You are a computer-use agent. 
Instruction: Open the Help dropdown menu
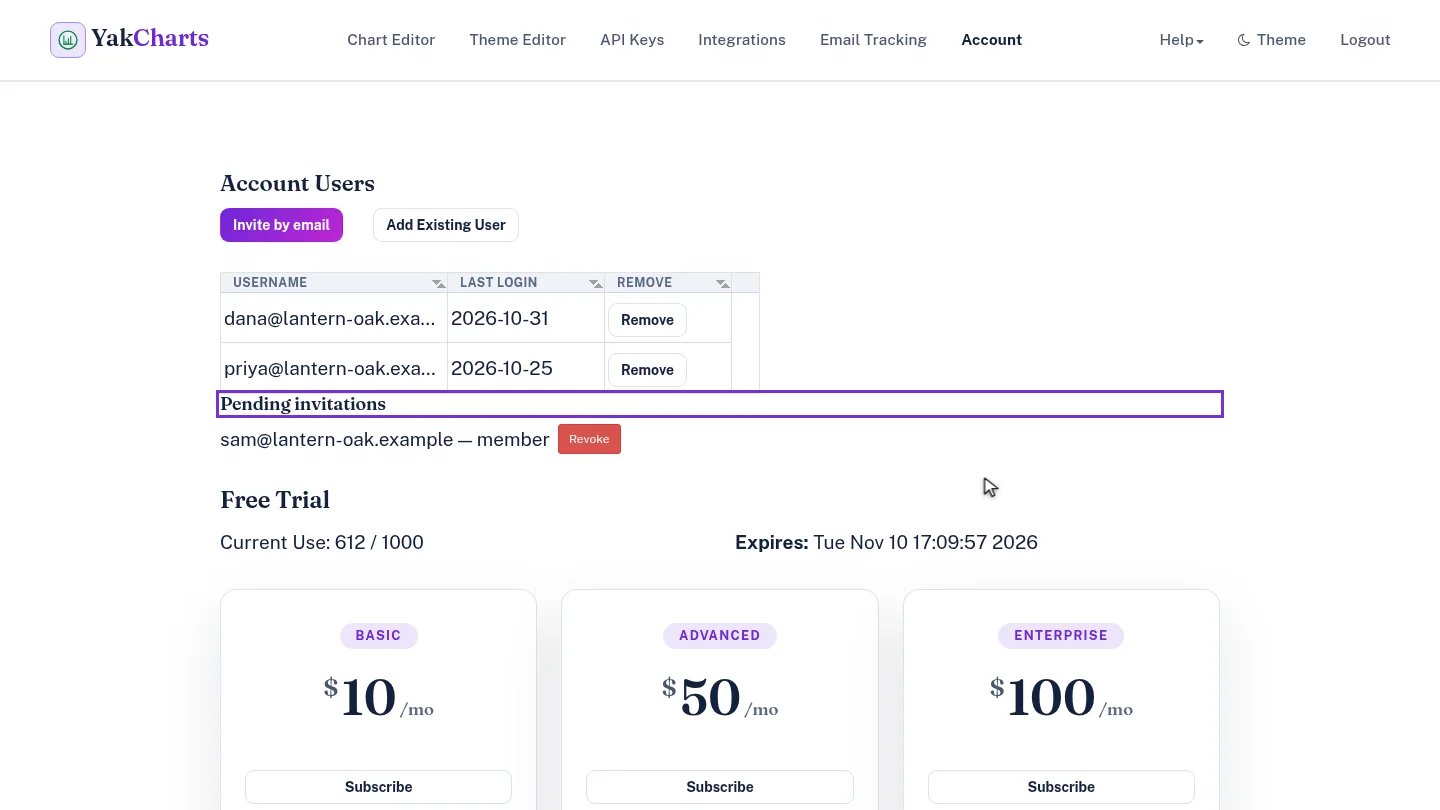click(x=1181, y=40)
